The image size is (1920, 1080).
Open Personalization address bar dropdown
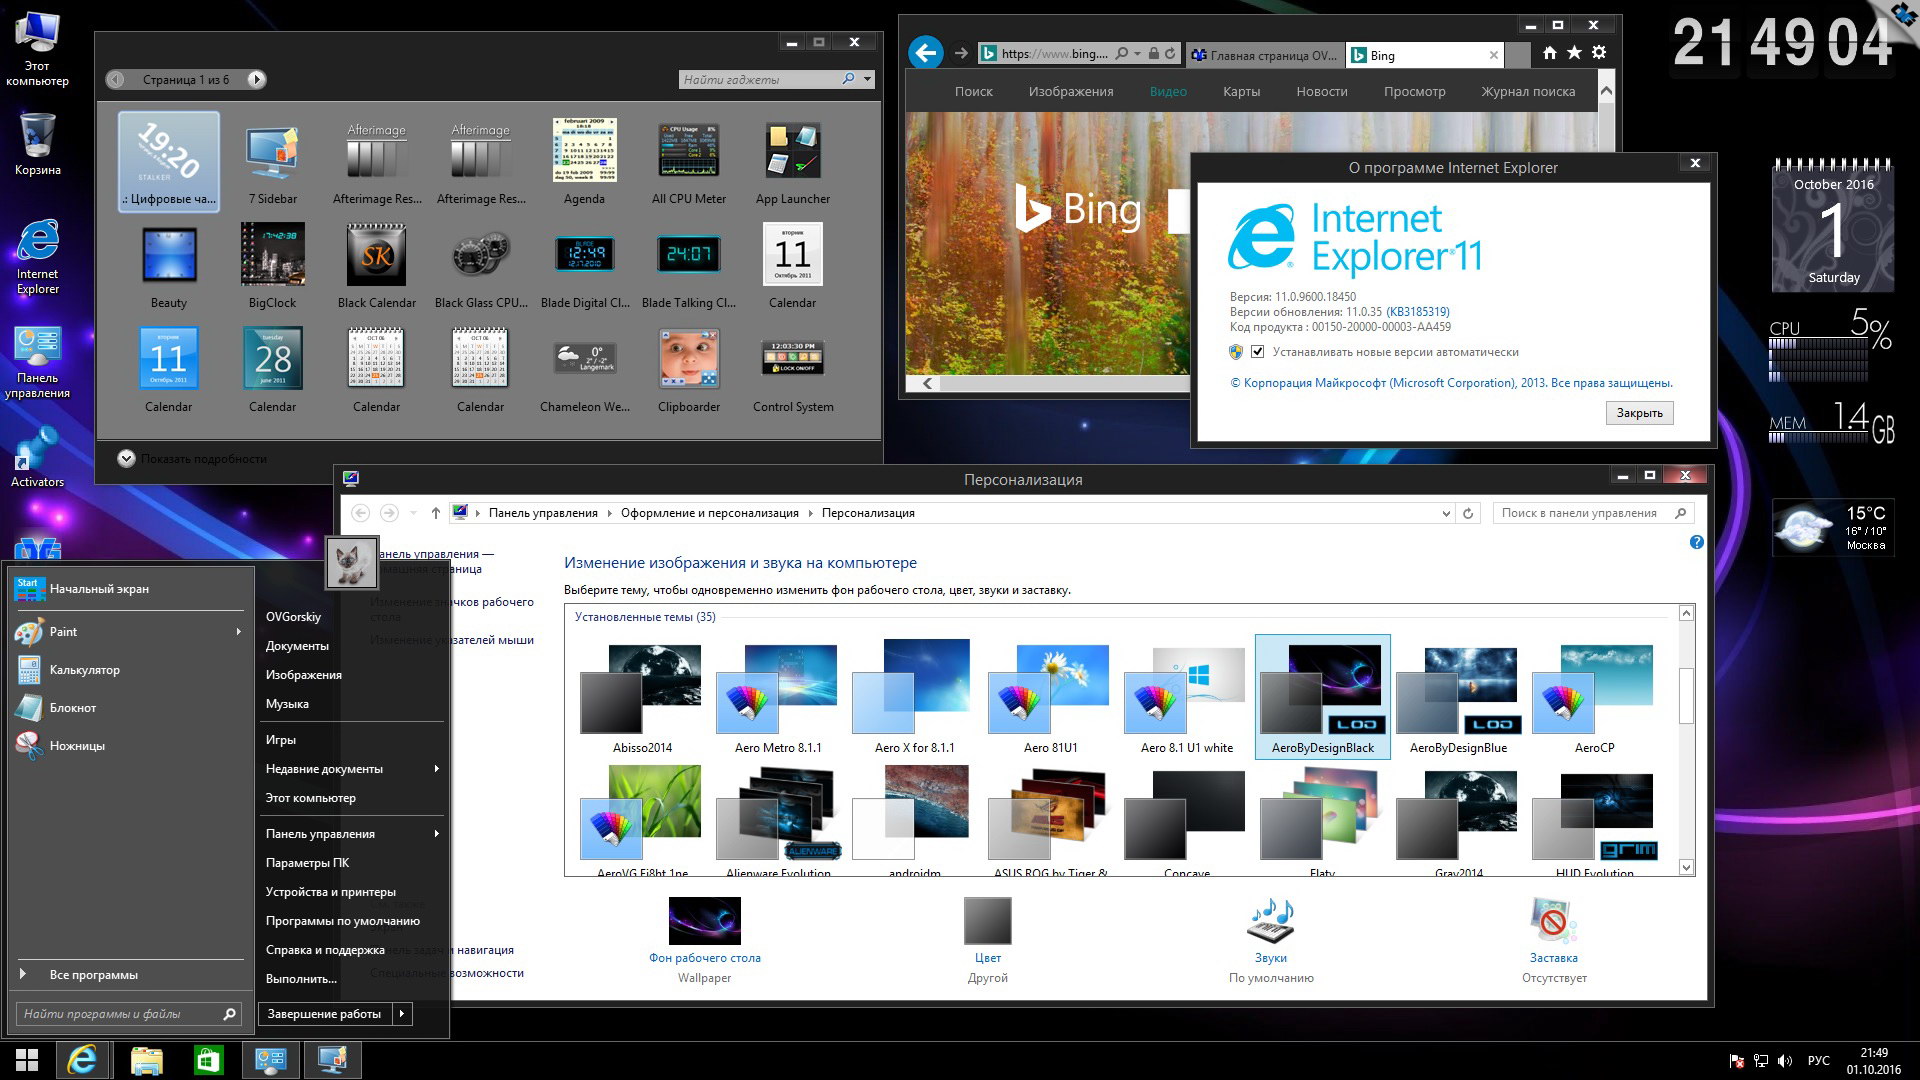[x=1446, y=513]
